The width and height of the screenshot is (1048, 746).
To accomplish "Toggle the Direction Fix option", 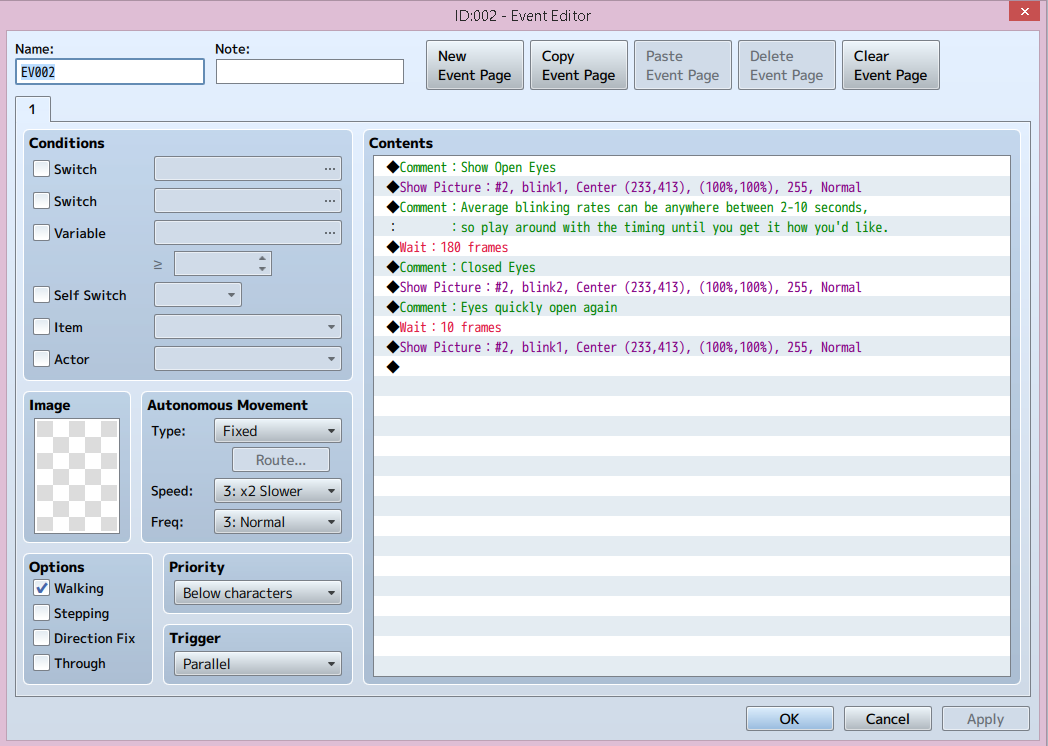I will click(x=41, y=638).
